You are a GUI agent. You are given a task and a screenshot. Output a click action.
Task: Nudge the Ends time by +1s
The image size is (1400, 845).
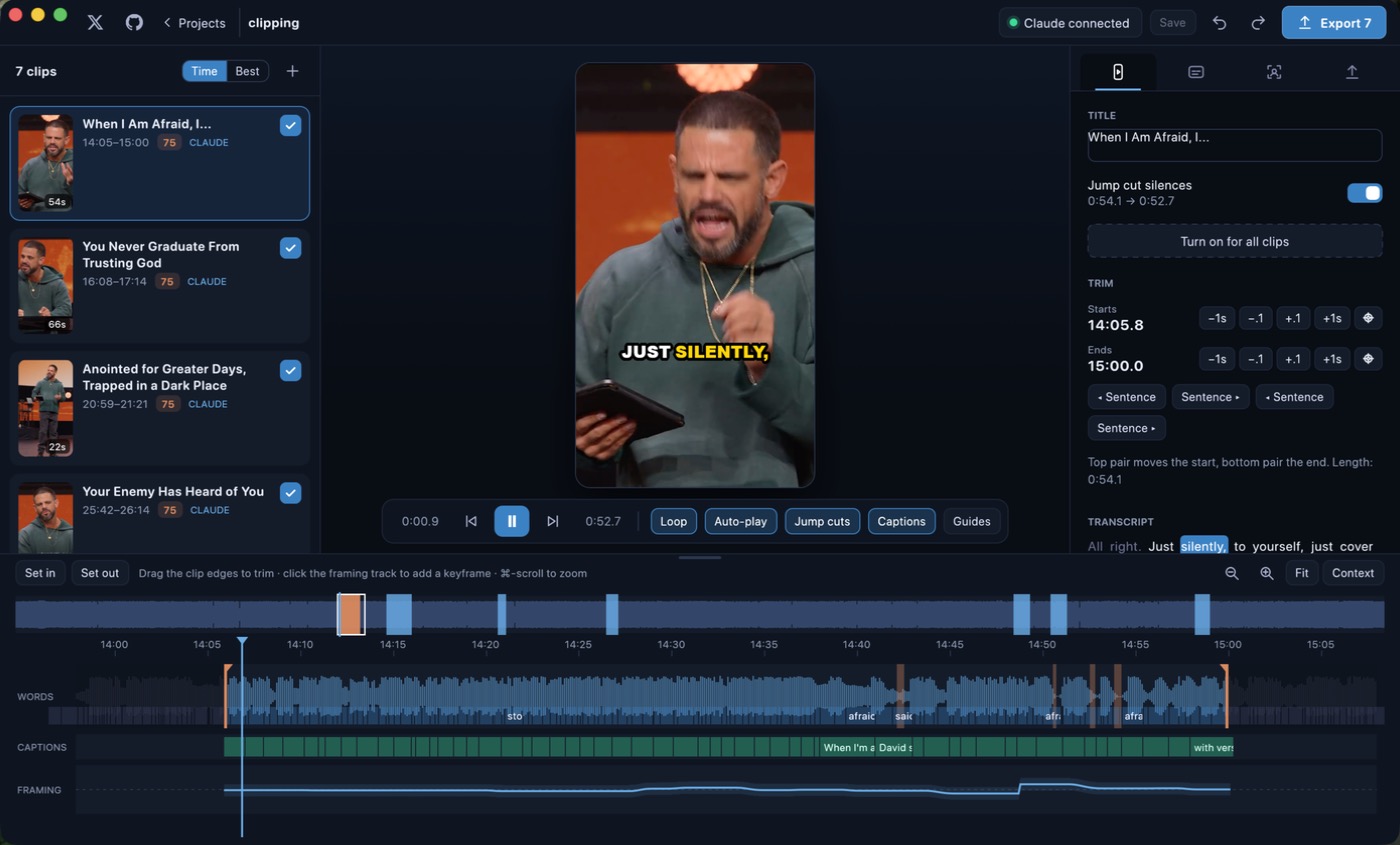1332,359
